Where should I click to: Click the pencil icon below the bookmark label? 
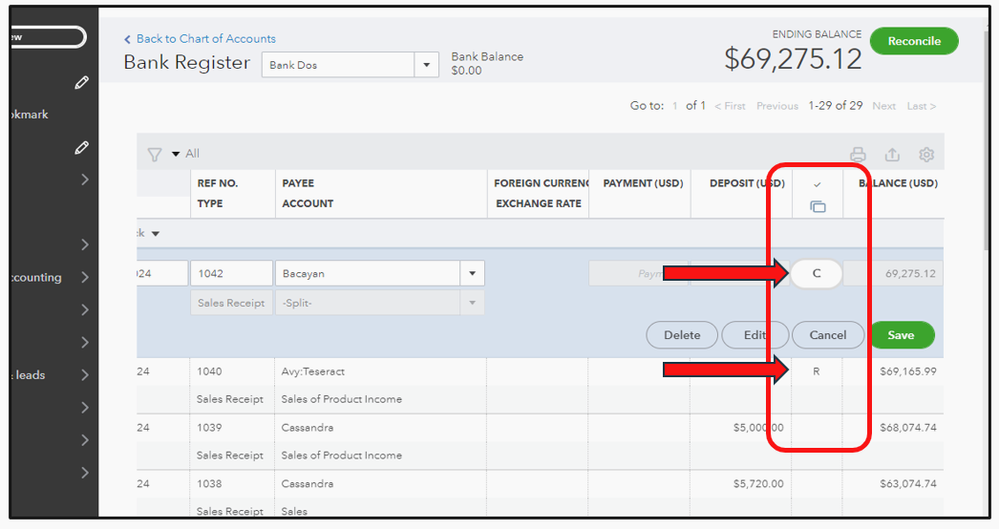coord(82,148)
